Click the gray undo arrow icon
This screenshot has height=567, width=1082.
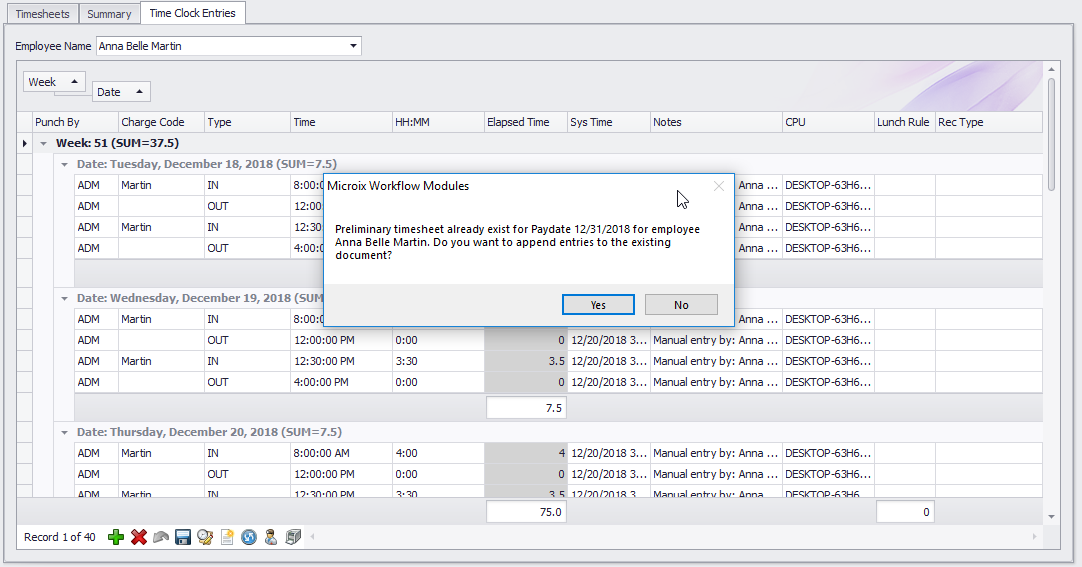pos(161,537)
